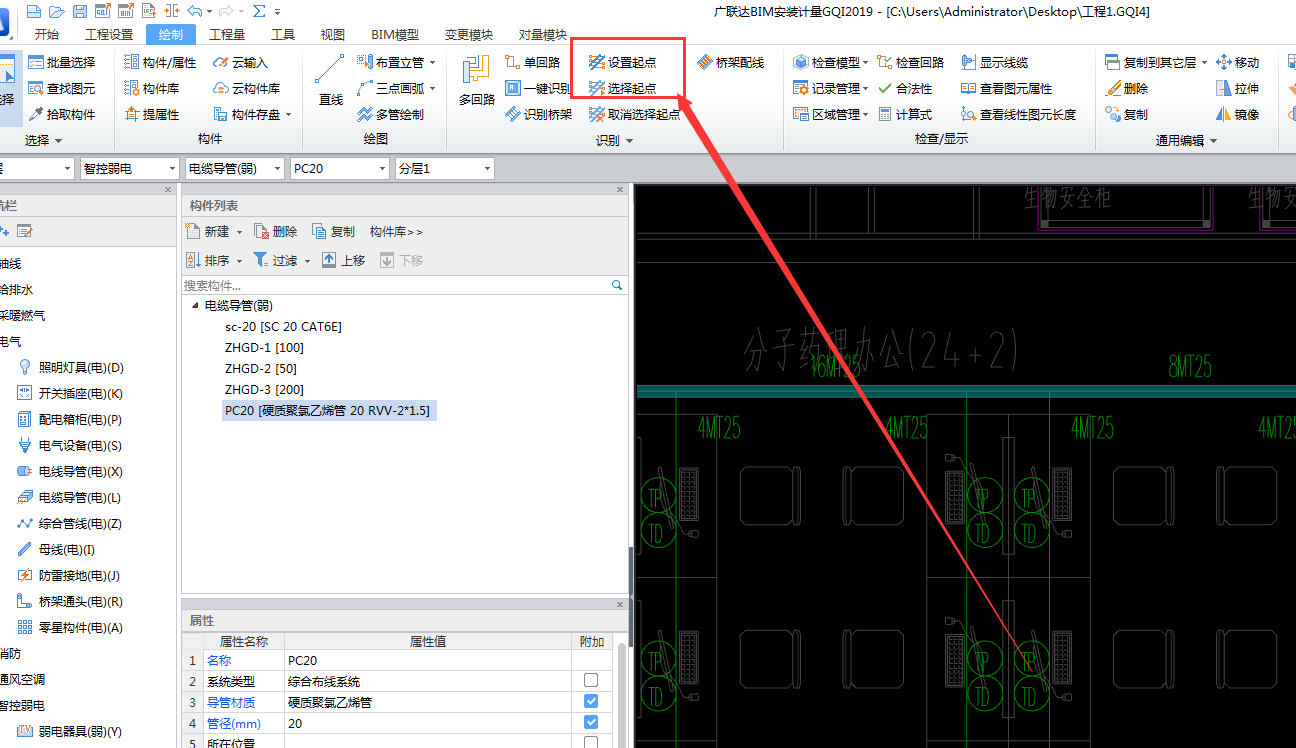Expand the 构件存盘 dropdown
1296x748 pixels.
288,114
